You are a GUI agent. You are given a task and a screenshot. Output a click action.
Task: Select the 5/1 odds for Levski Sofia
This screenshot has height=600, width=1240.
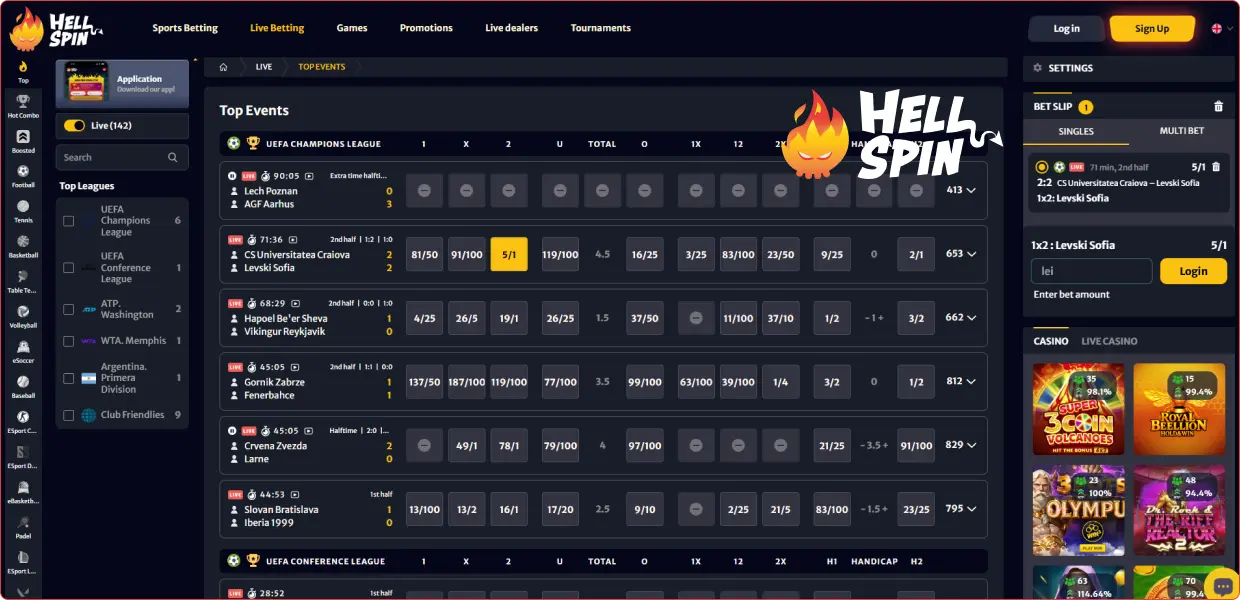(509, 254)
